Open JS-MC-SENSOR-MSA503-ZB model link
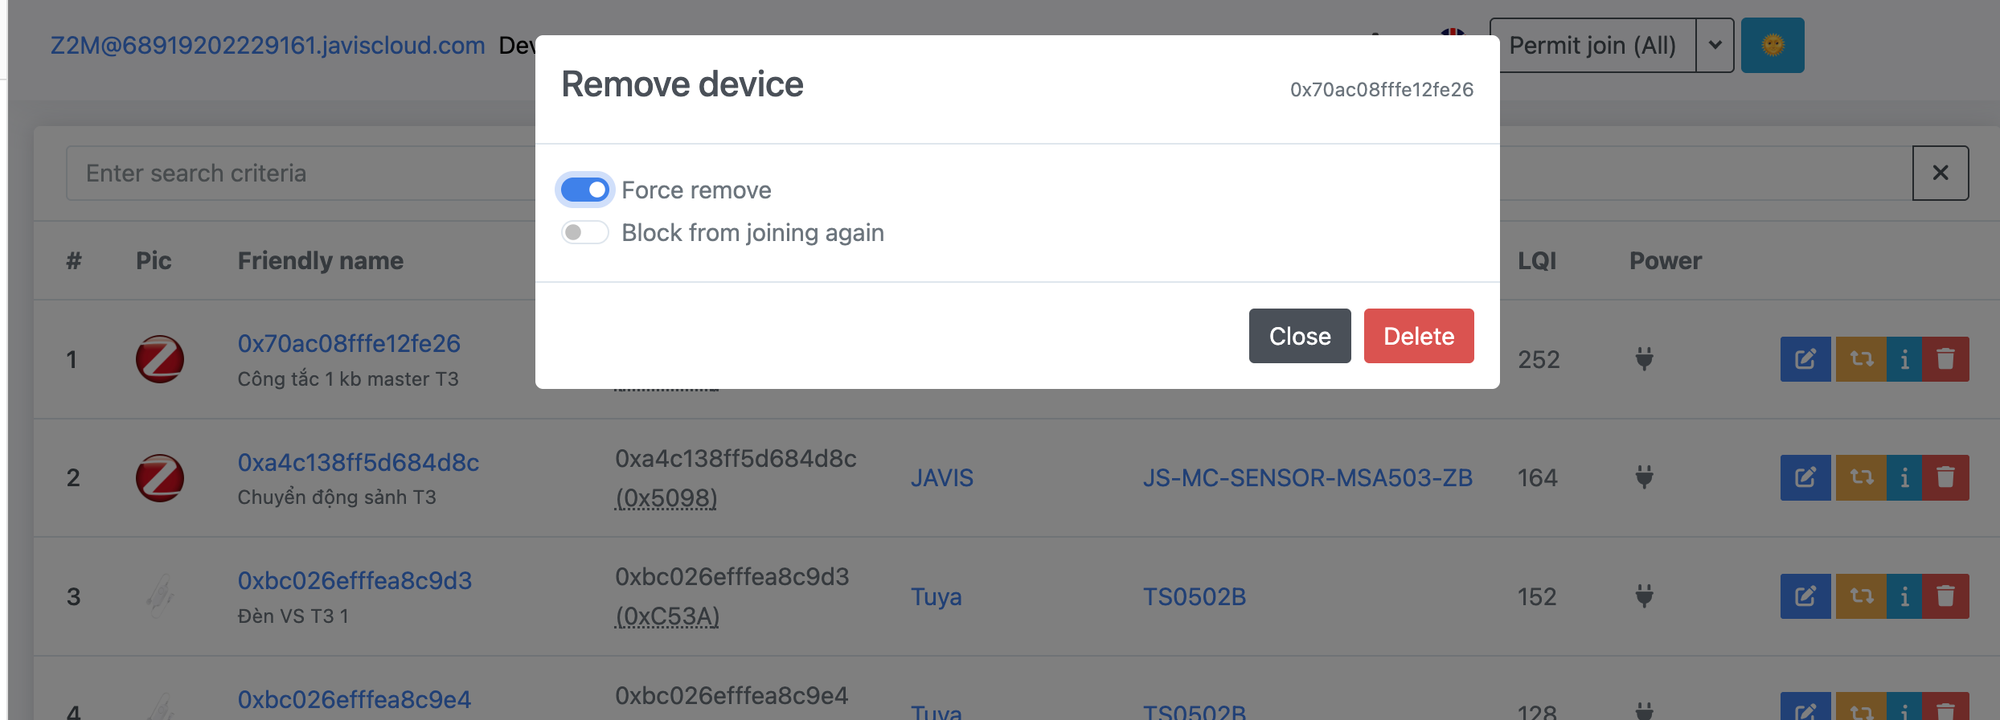 click(1307, 478)
